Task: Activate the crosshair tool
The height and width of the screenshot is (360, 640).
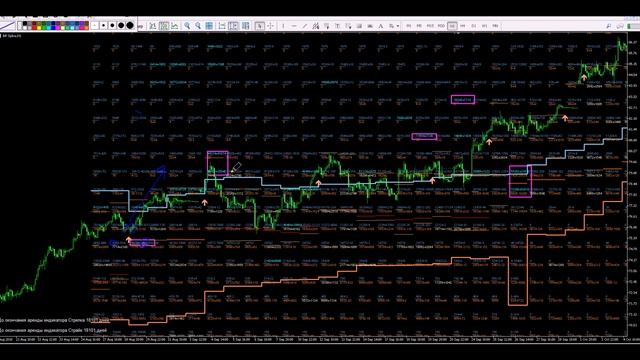Action: pyautogui.click(x=270, y=26)
